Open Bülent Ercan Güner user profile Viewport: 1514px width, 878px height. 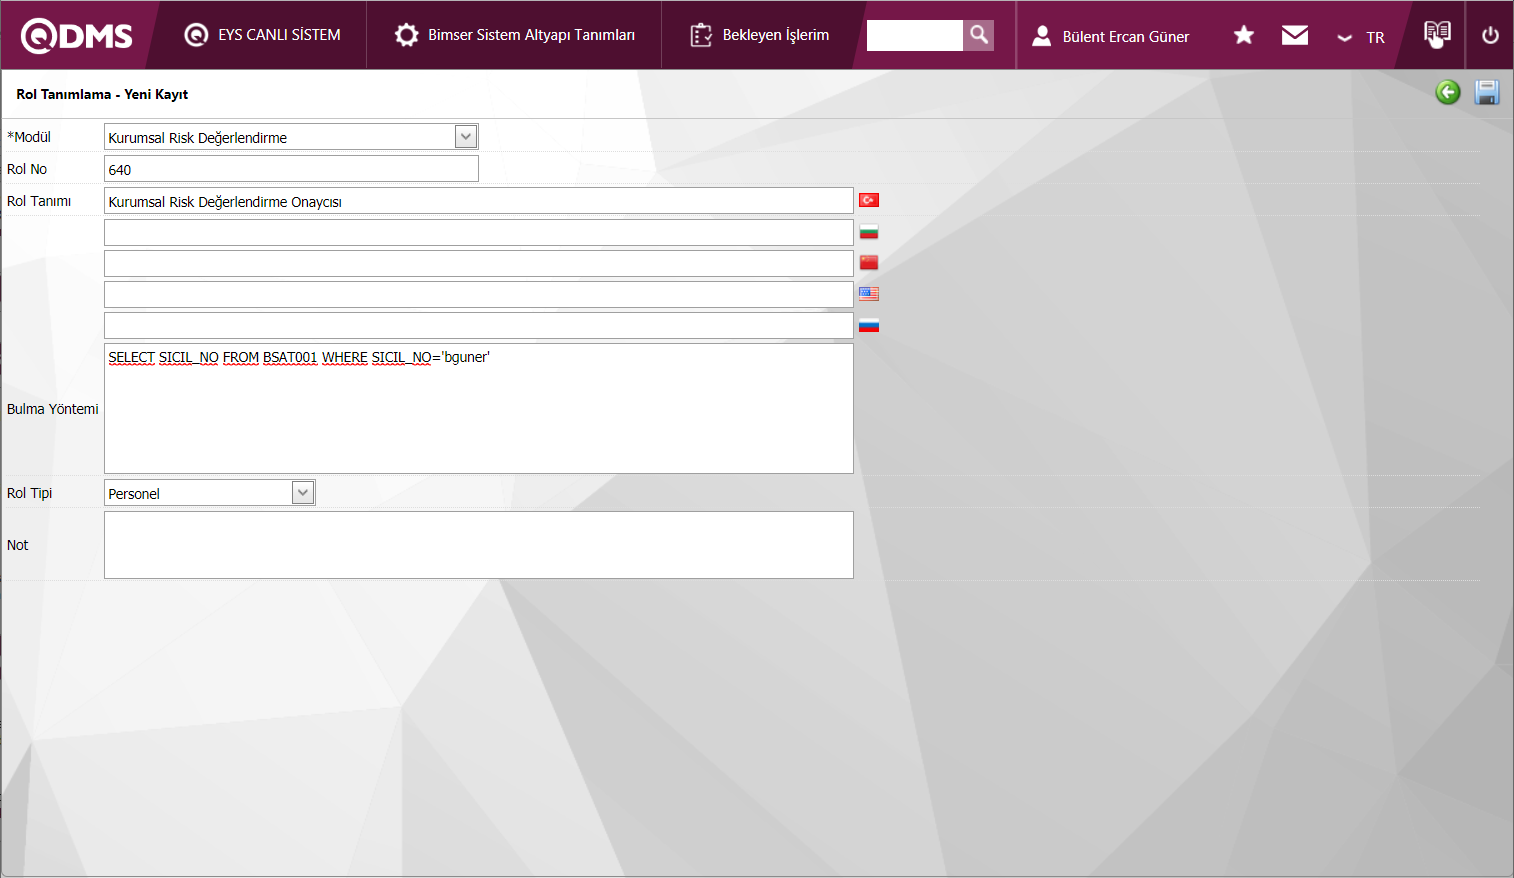pos(1110,36)
